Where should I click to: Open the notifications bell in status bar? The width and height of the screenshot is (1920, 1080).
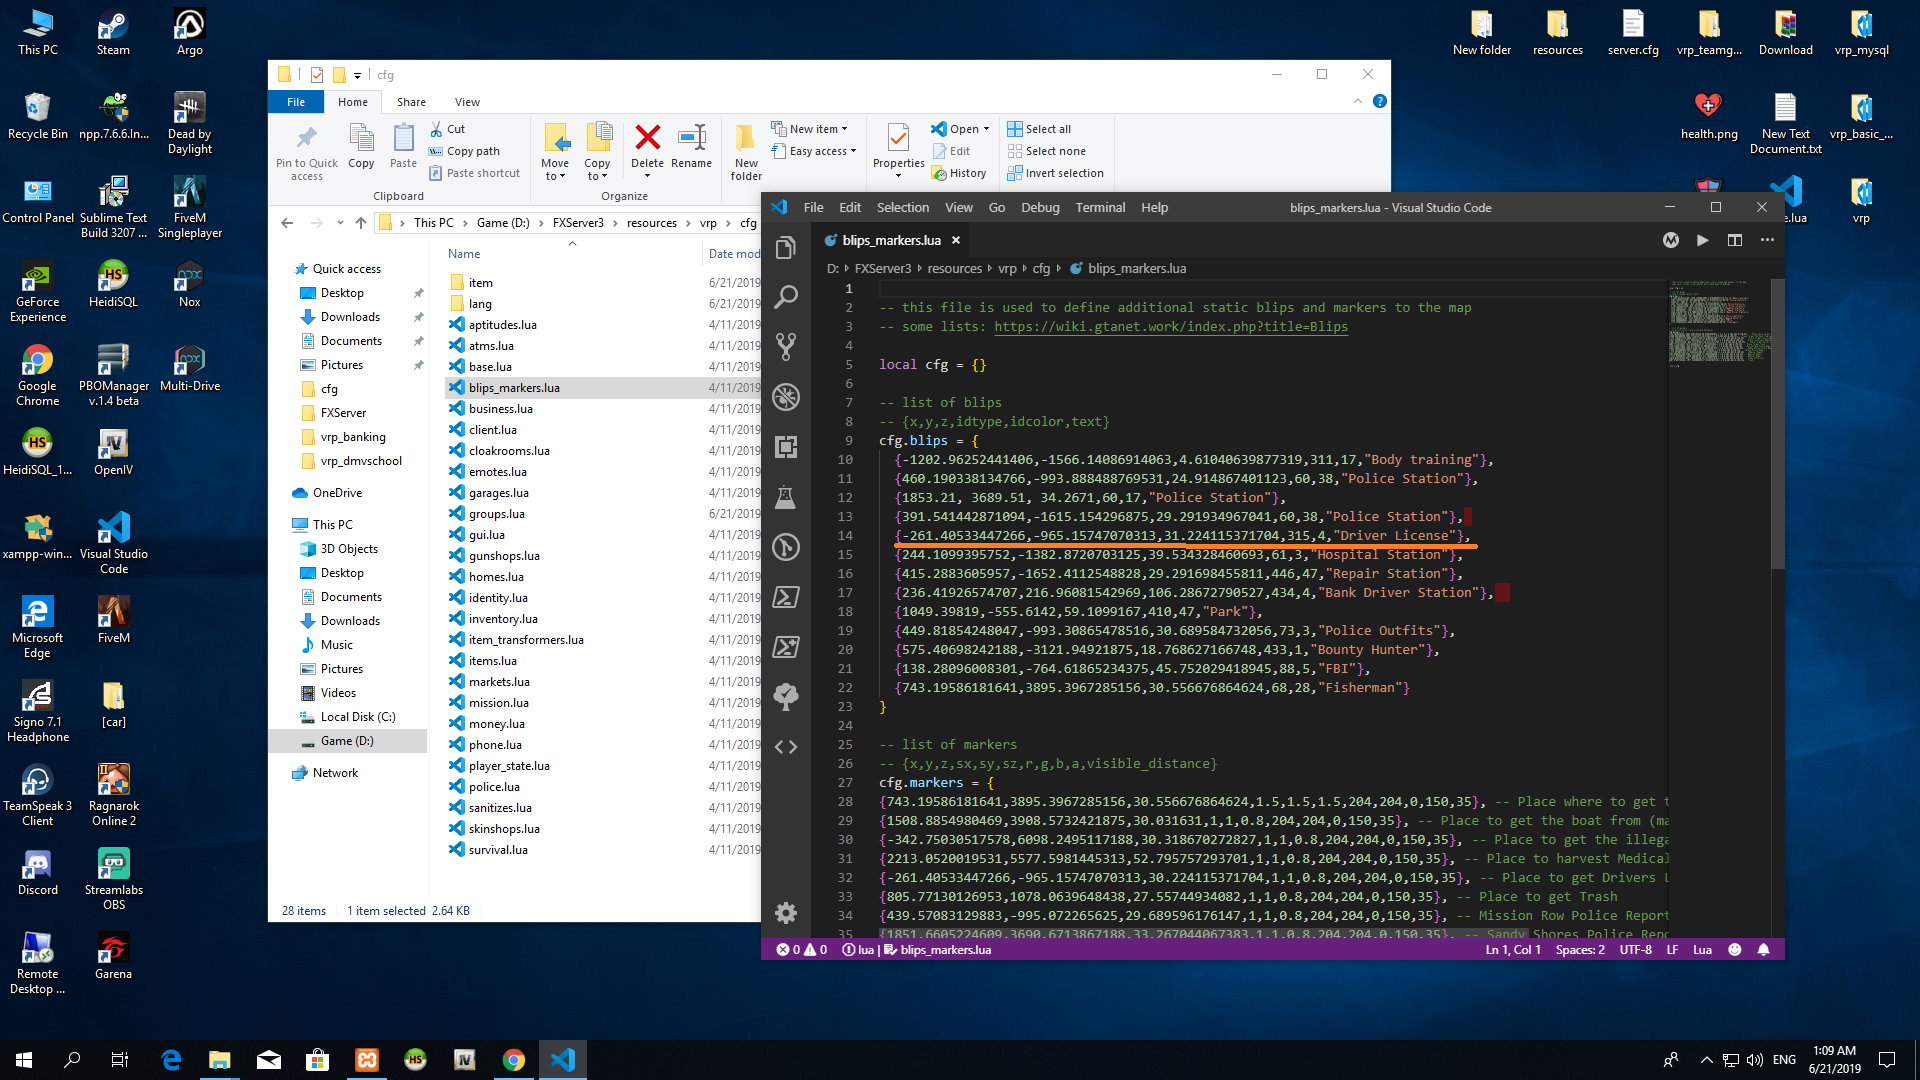pyautogui.click(x=1764, y=950)
